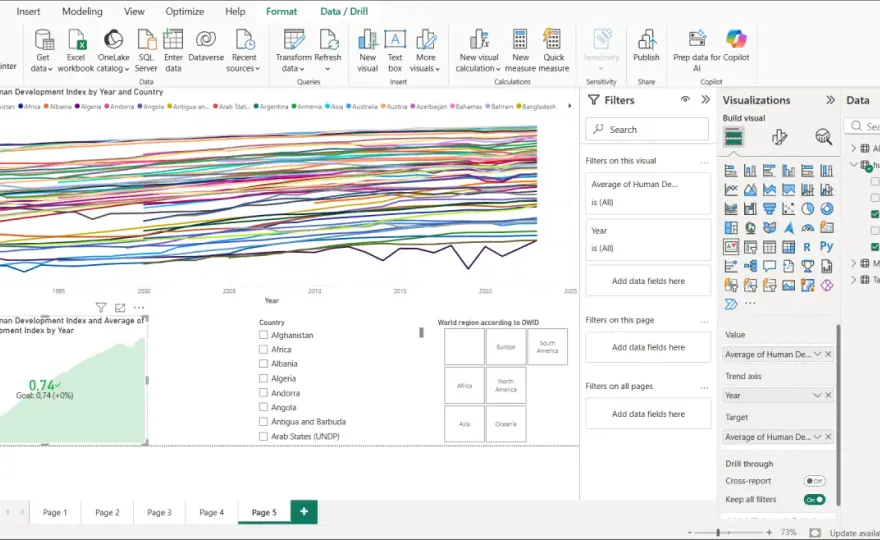The width and height of the screenshot is (880, 540).
Task: Select the Pie chart visual
Action: (x=808, y=209)
